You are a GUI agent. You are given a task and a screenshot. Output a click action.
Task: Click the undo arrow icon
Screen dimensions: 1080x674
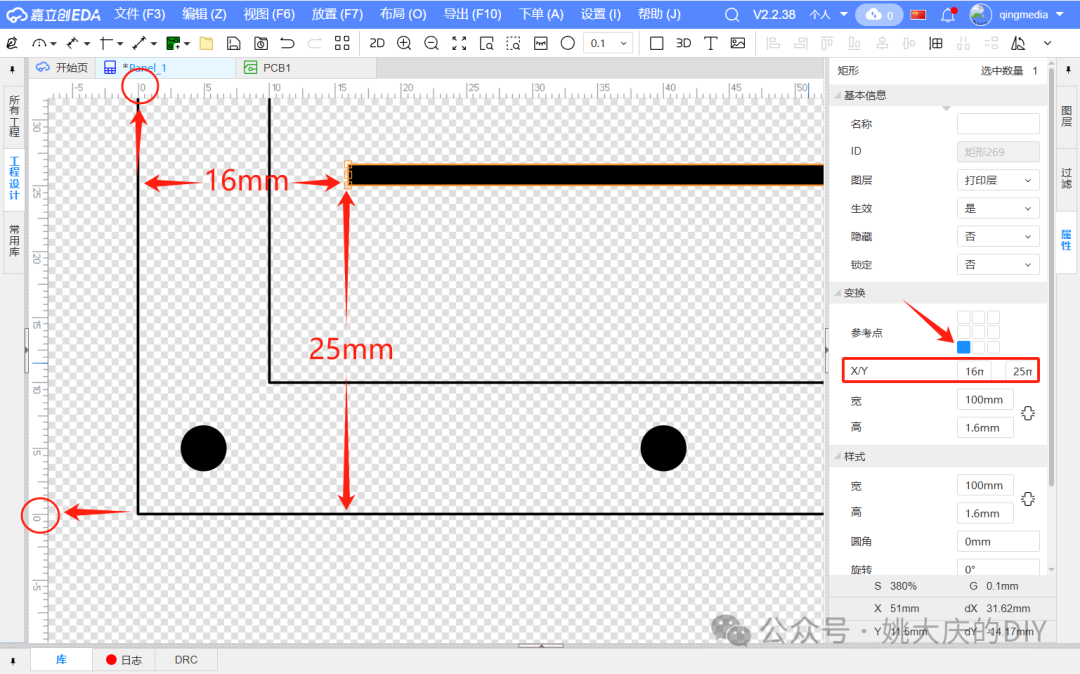(287, 43)
